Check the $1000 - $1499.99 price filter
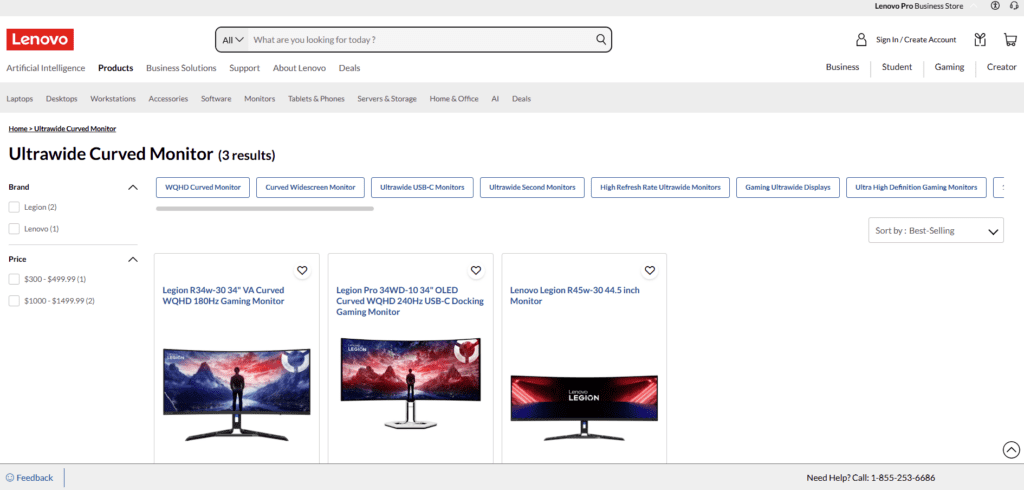 [14, 301]
